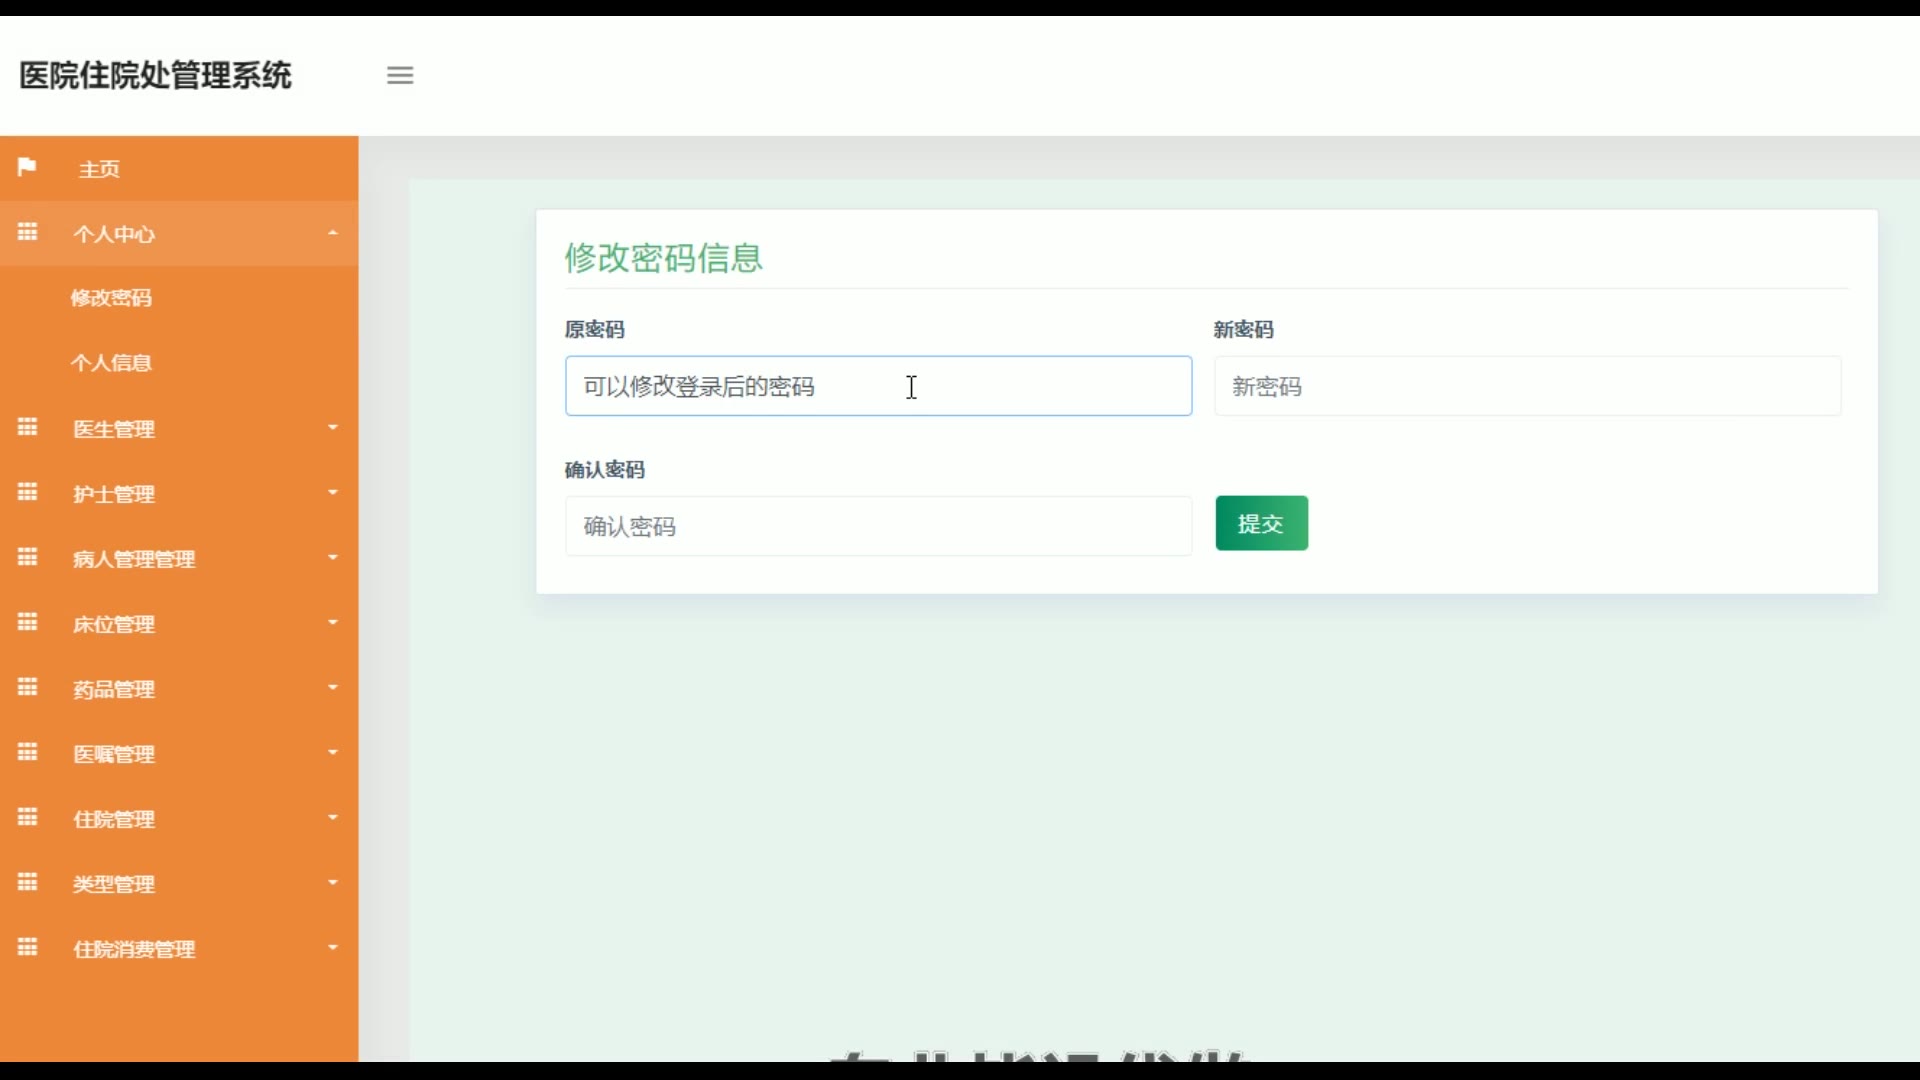Select 医生管理 menu label

[x=114, y=429]
